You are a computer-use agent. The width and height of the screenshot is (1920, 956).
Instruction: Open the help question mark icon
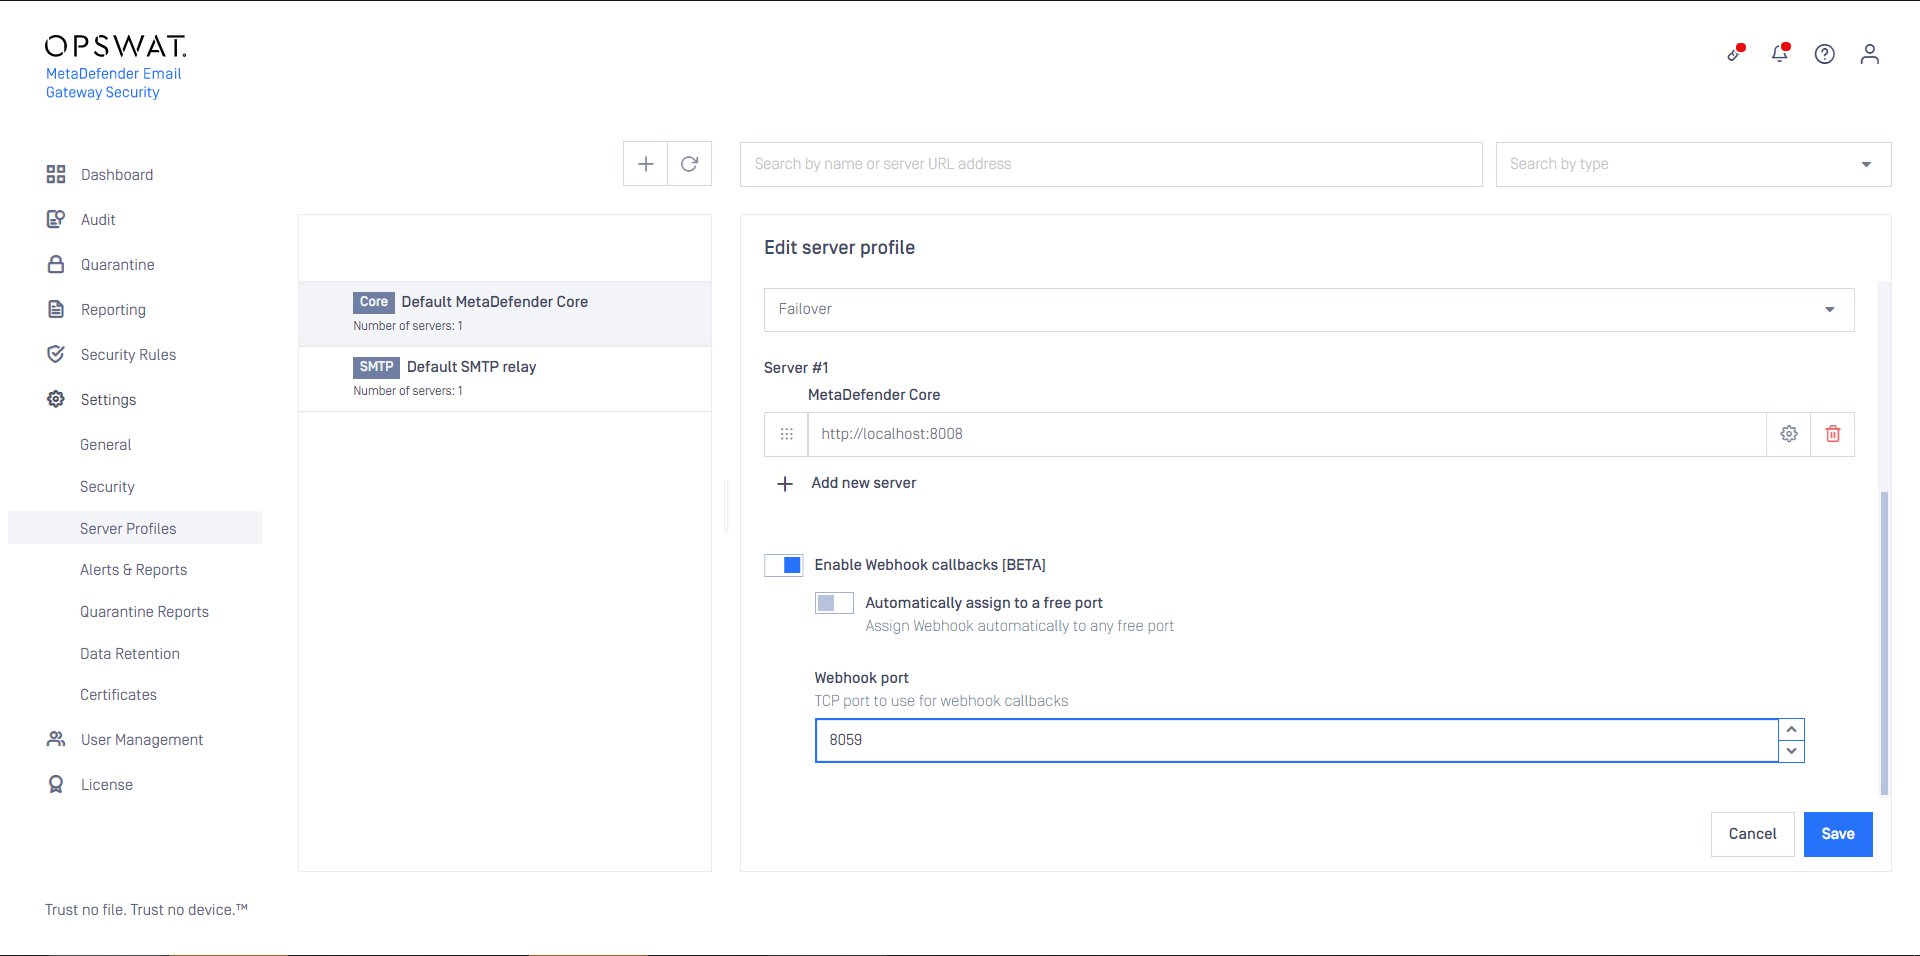pos(1825,54)
